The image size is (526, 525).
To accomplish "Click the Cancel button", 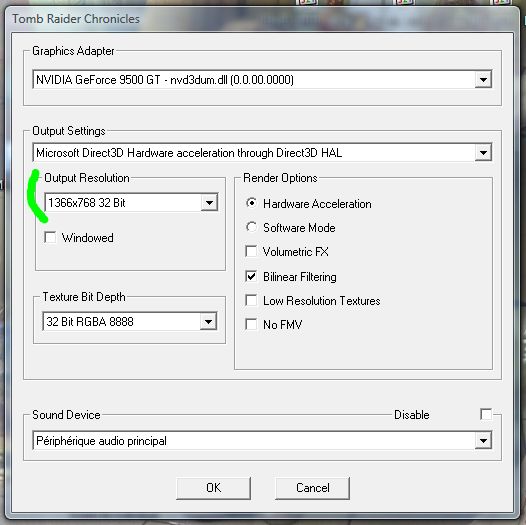I will click(x=312, y=488).
